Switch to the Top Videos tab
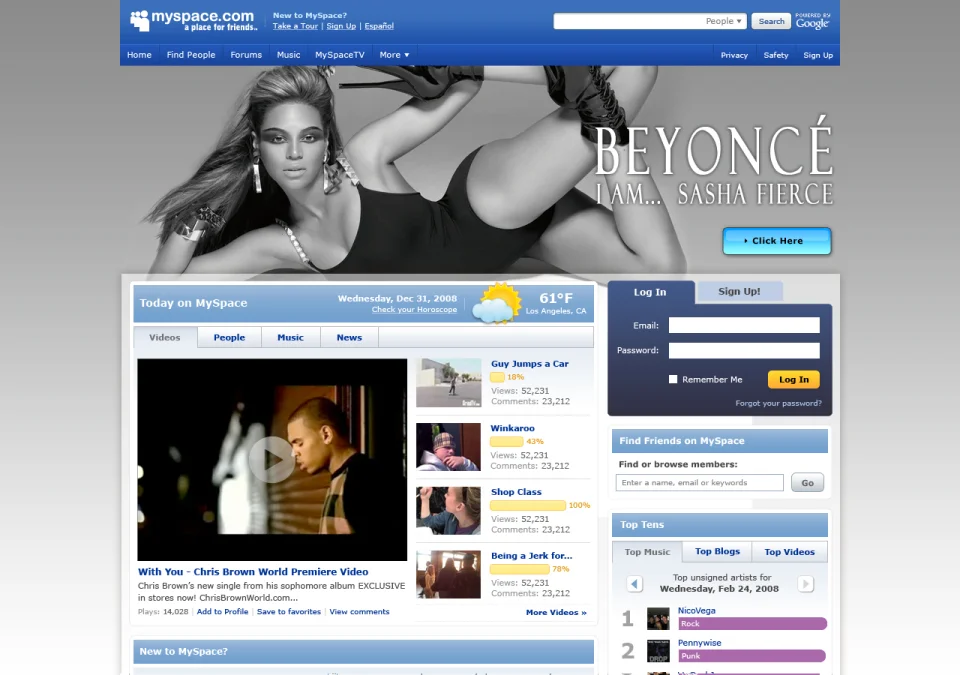Image resolution: width=960 pixels, height=675 pixels. point(790,552)
